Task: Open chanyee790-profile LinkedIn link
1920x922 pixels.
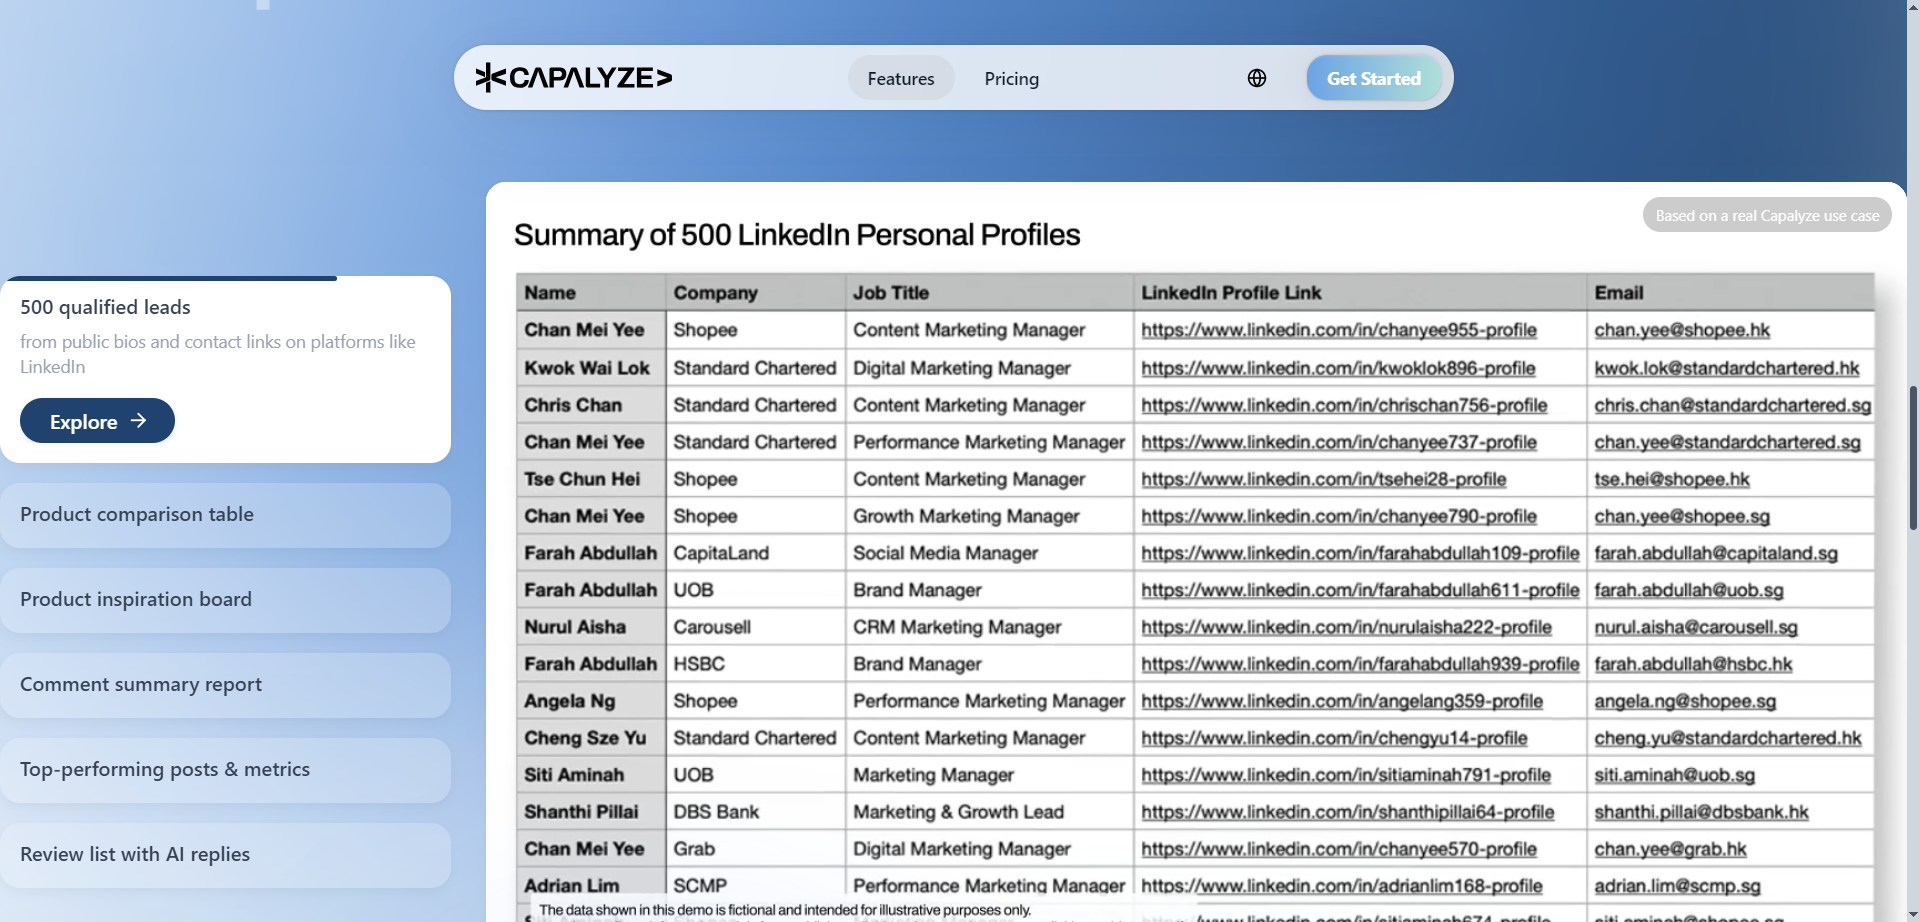Action: click(x=1339, y=516)
